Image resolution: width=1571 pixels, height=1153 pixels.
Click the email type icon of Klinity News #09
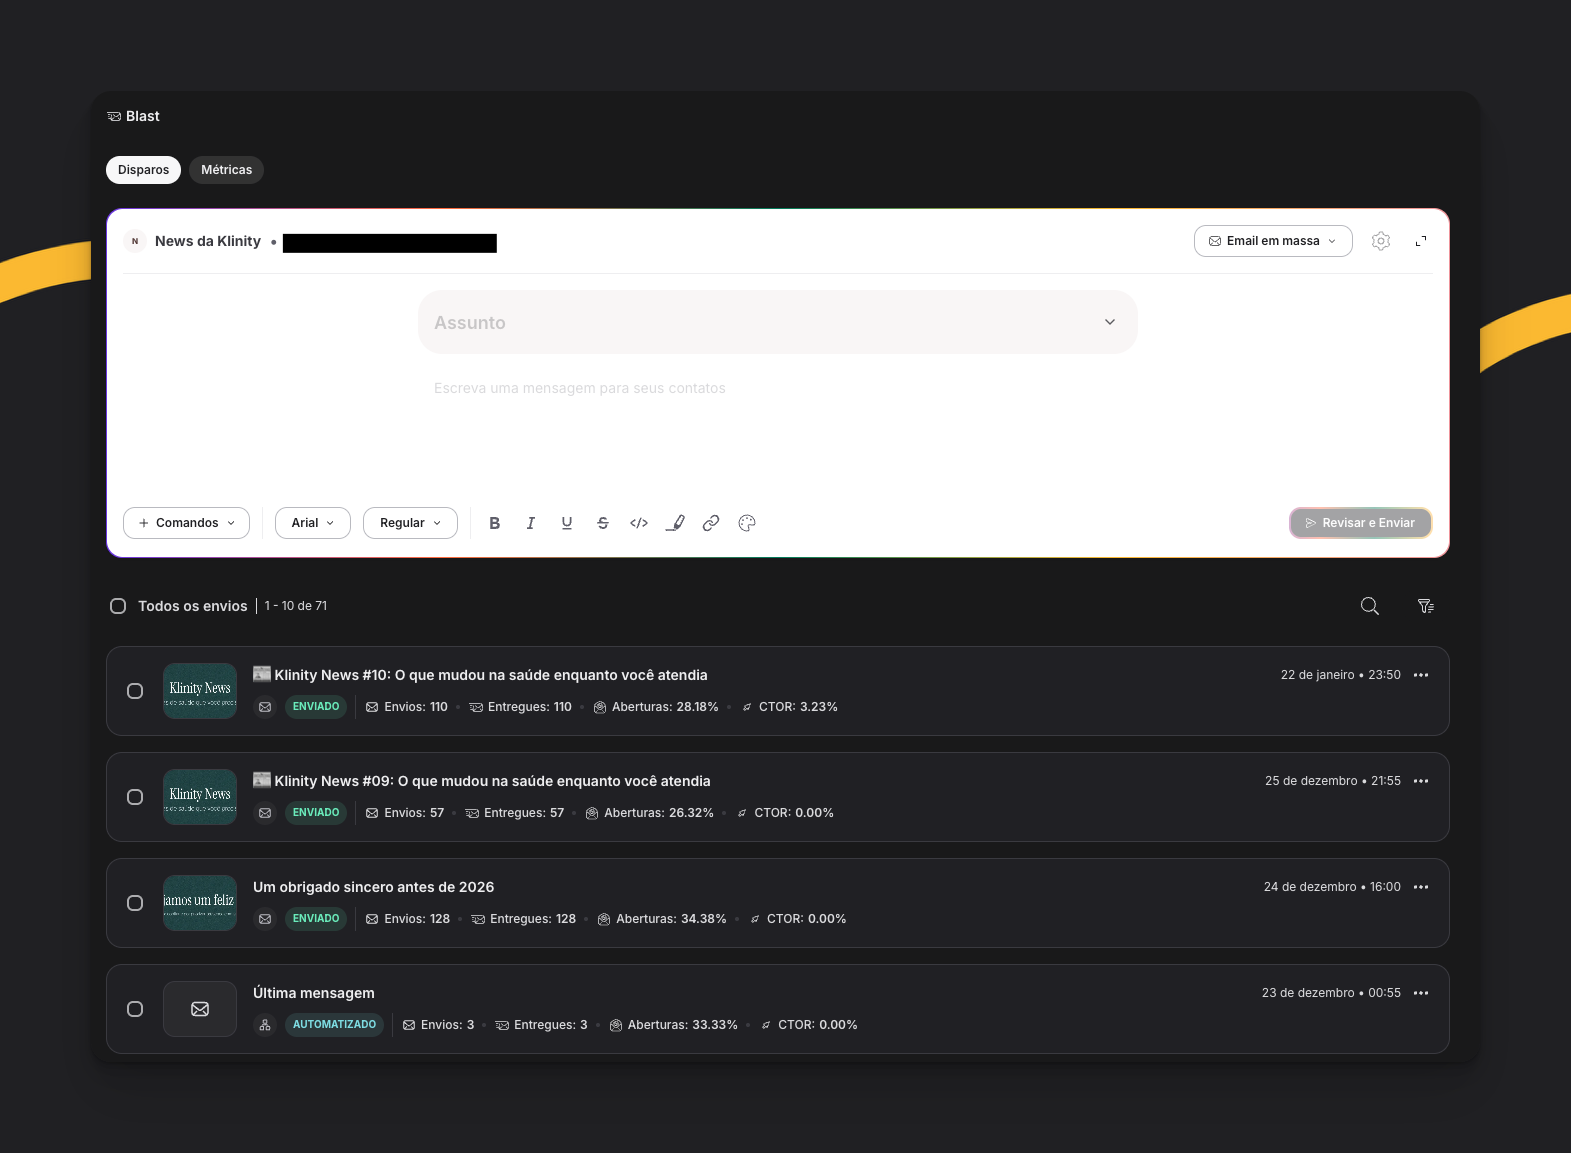click(x=265, y=813)
